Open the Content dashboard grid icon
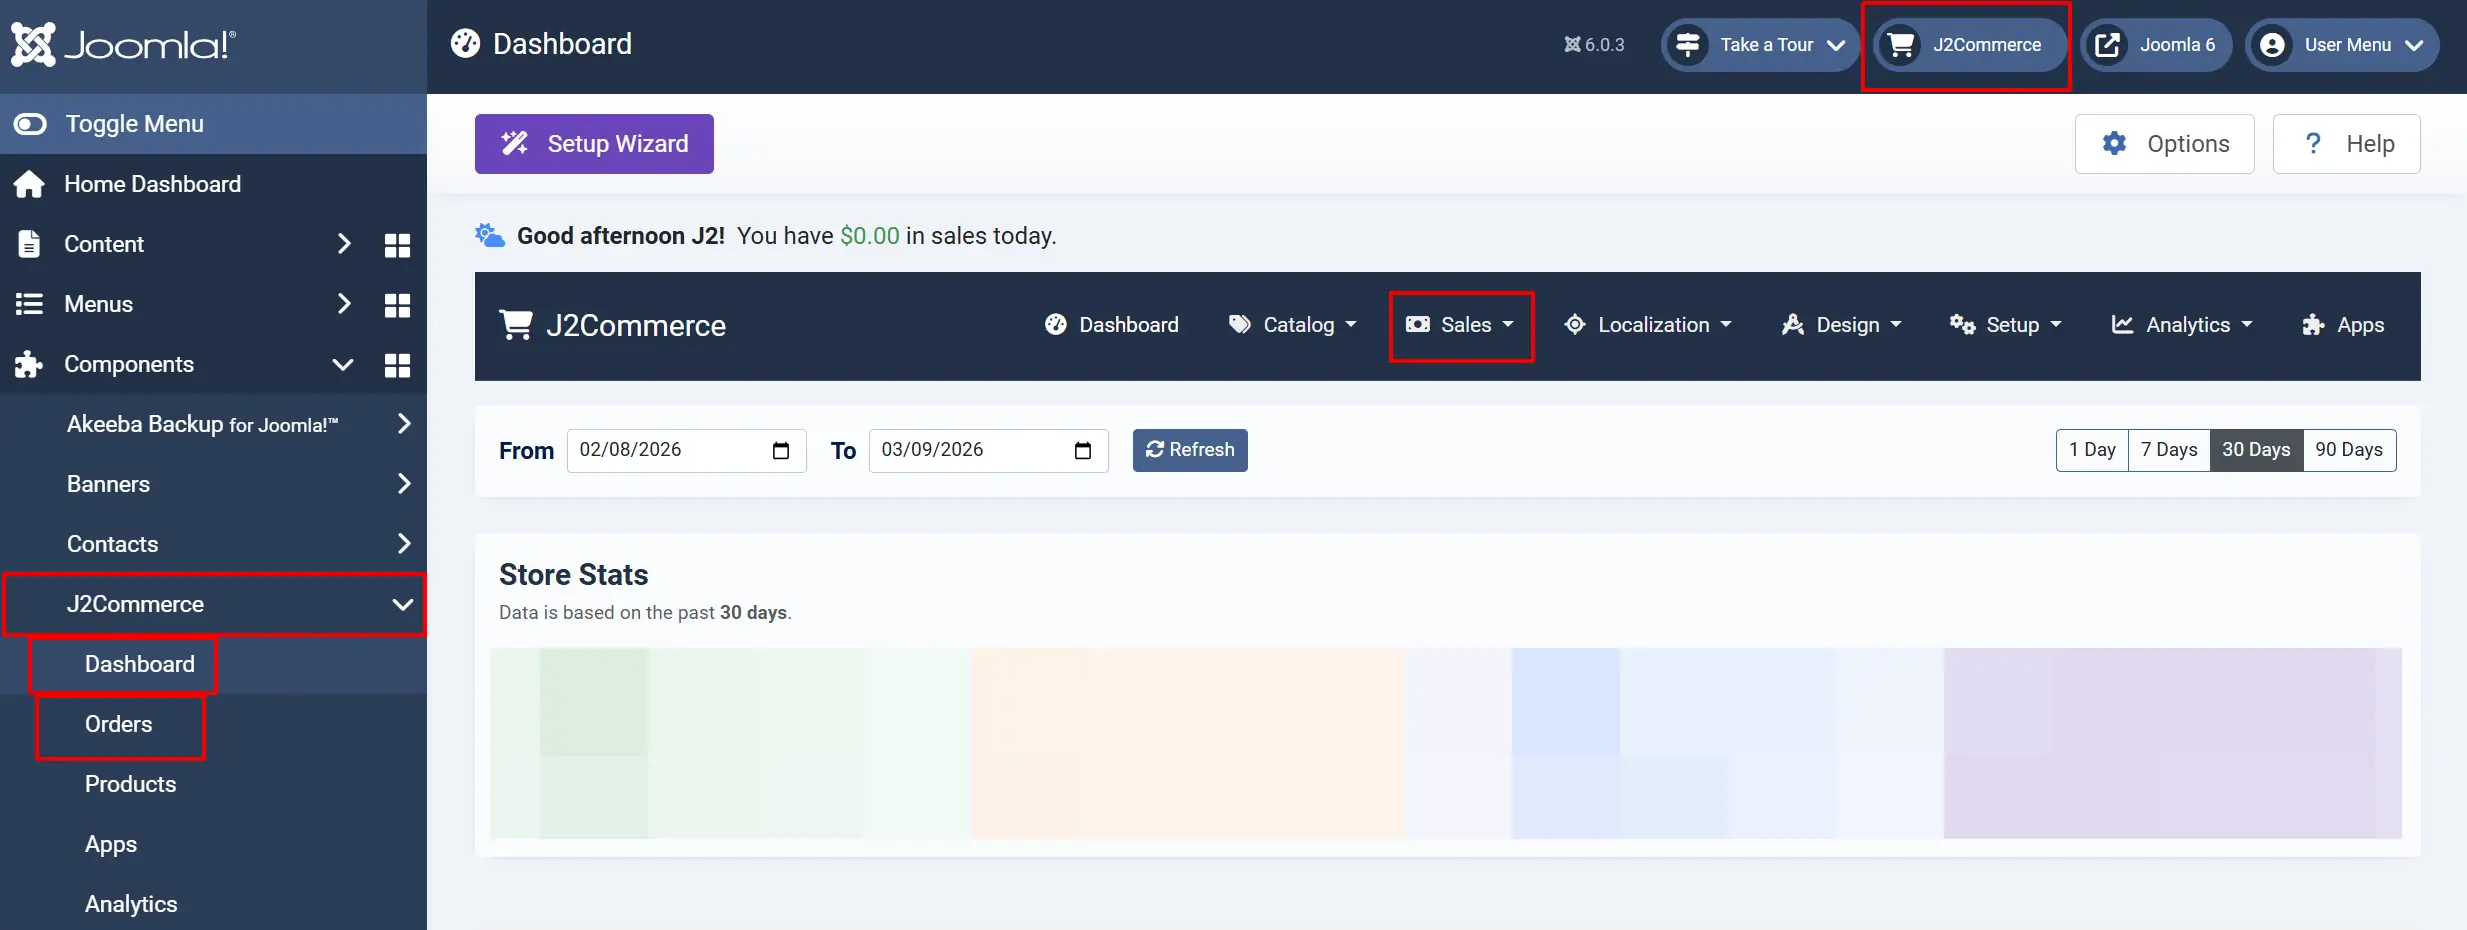Screen dimensions: 2467x930 (397, 245)
